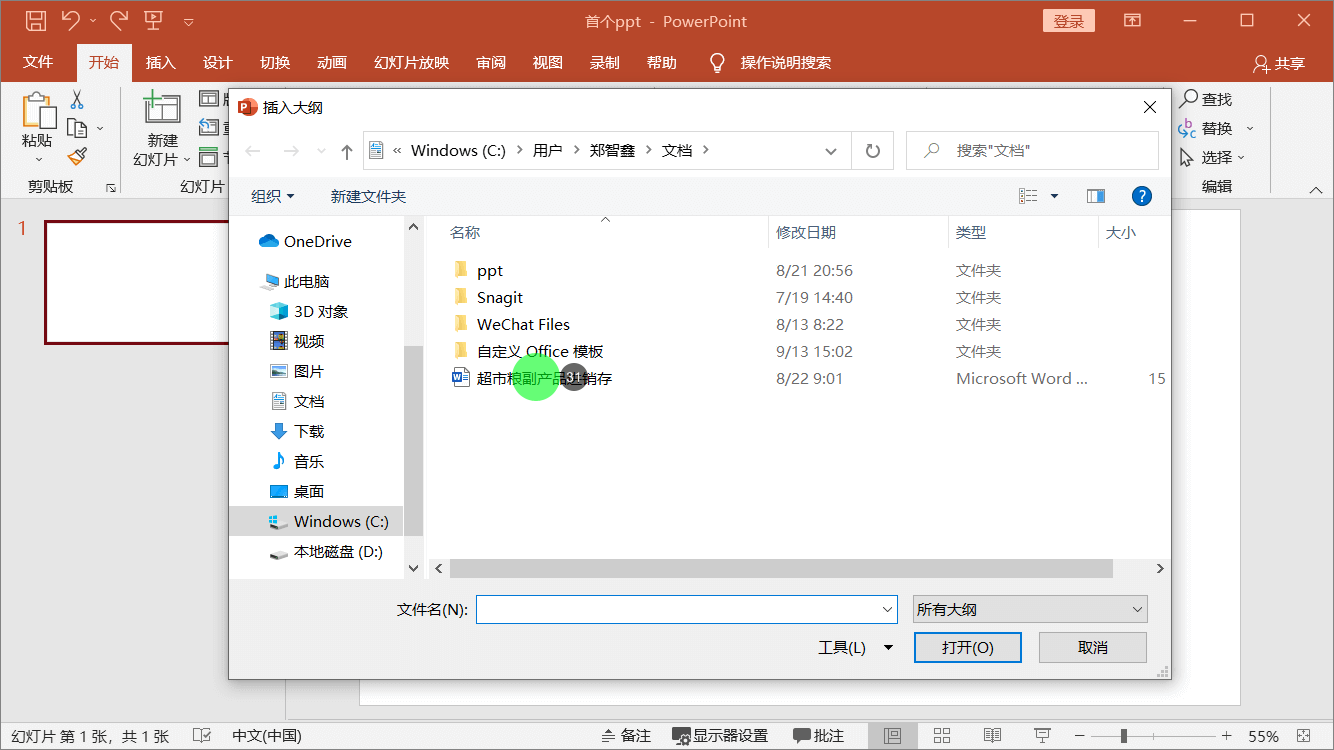Open the 工具 Tools dropdown
Screen dimensions: 1334x750
pos(855,647)
